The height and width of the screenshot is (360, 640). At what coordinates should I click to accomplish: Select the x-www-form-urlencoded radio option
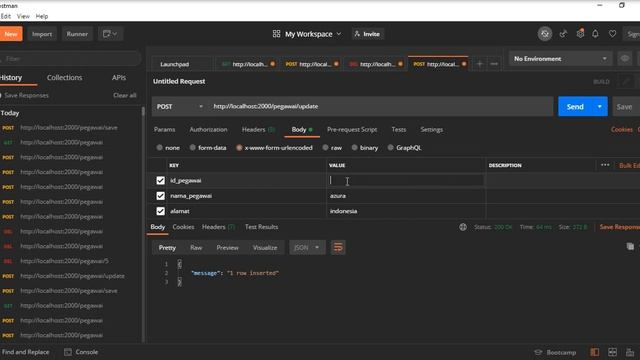(x=239, y=148)
